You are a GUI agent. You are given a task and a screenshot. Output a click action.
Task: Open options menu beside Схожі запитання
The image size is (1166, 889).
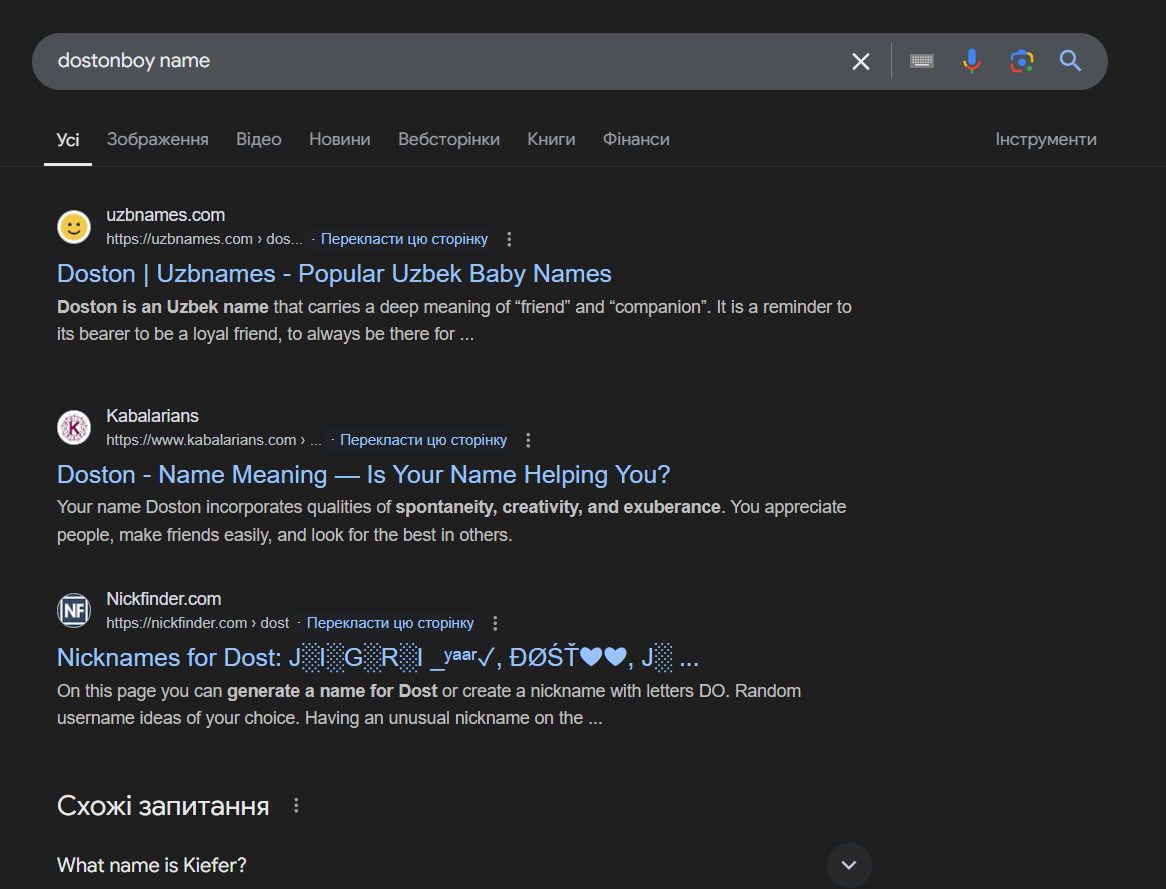point(295,806)
